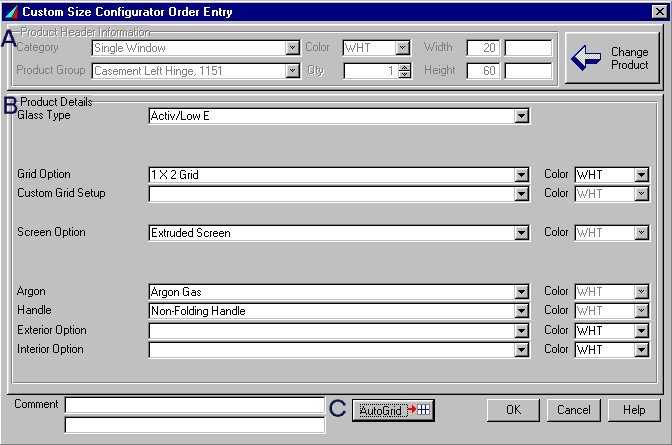Open the Handle dropdown
The height and width of the screenshot is (445, 672).
(521, 311)
